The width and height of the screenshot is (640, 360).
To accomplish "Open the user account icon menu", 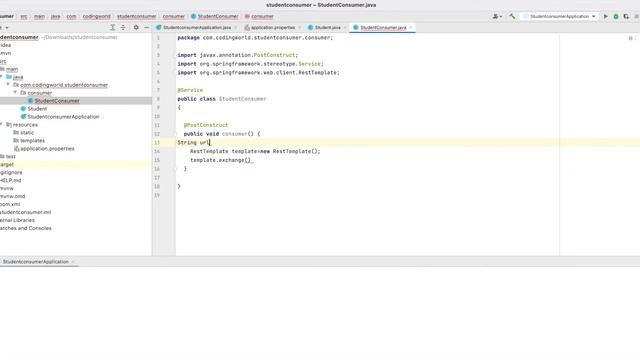I will 497,16.
